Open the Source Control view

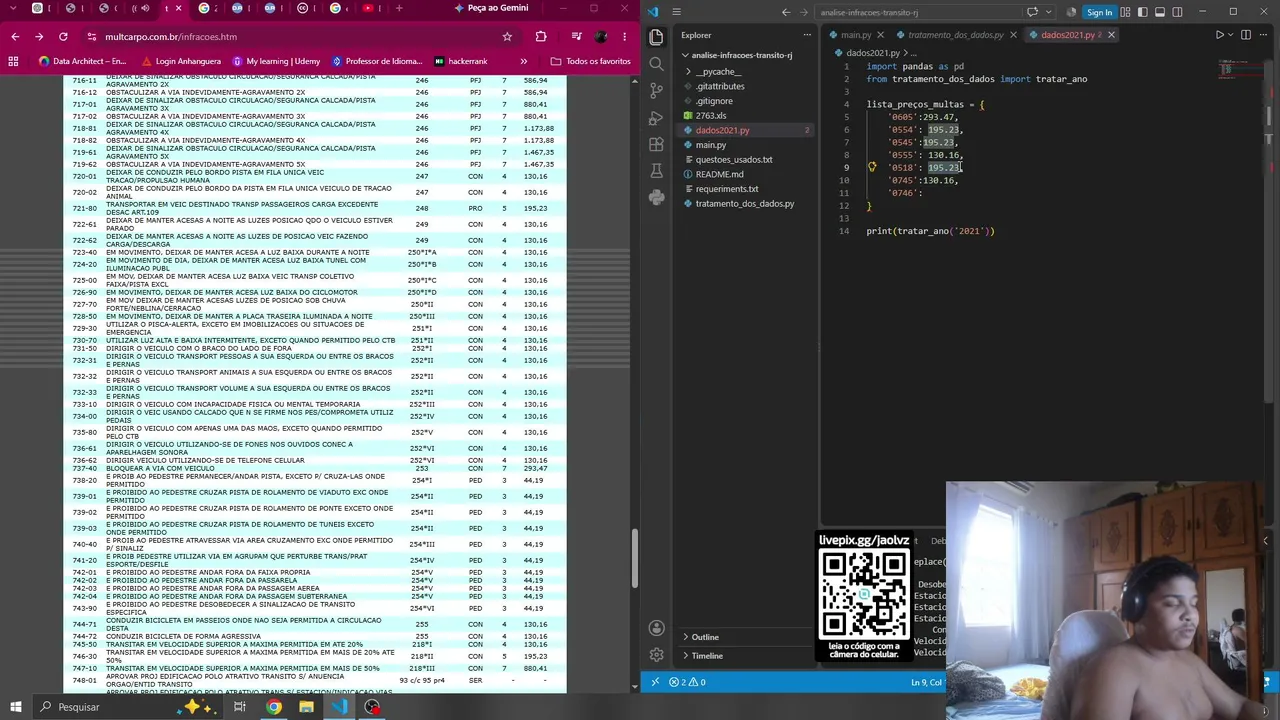(656, 91)
